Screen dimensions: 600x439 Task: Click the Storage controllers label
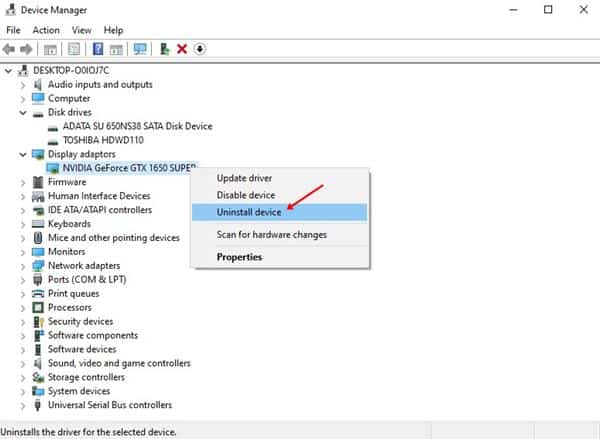click(x=86, y=377)
